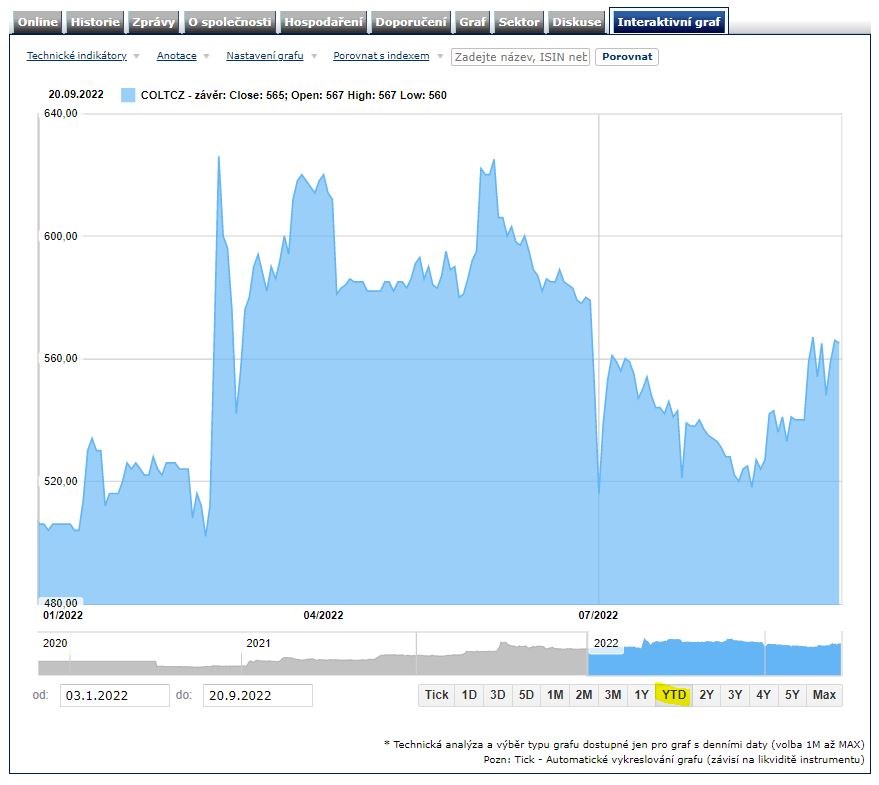The image size is (879, 785).
Task: Open the Zprávy tab
Action: (153, 22)
